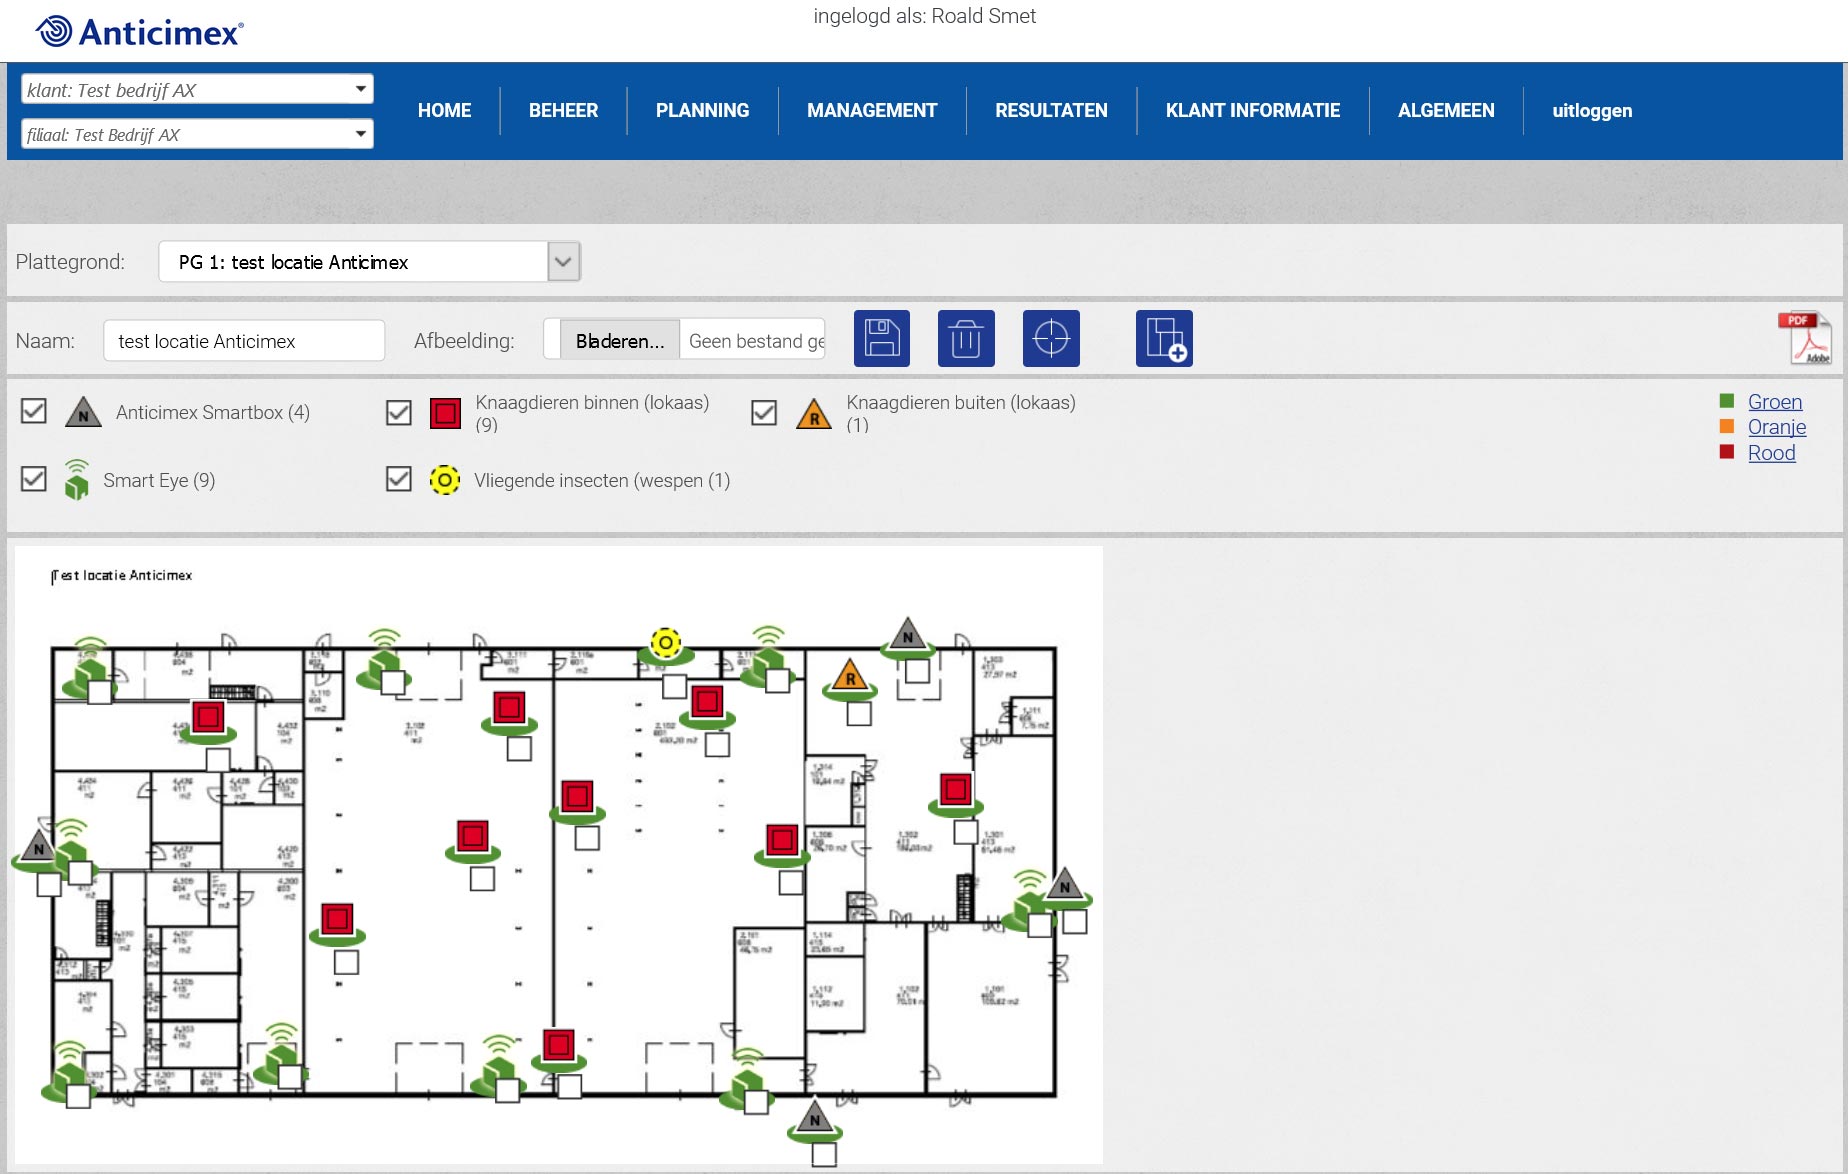Image resolution: width=1848 pixels, height=1174 pixels.
Task: Open the ALGEMEEN menu
Action: pos(1446,110)
